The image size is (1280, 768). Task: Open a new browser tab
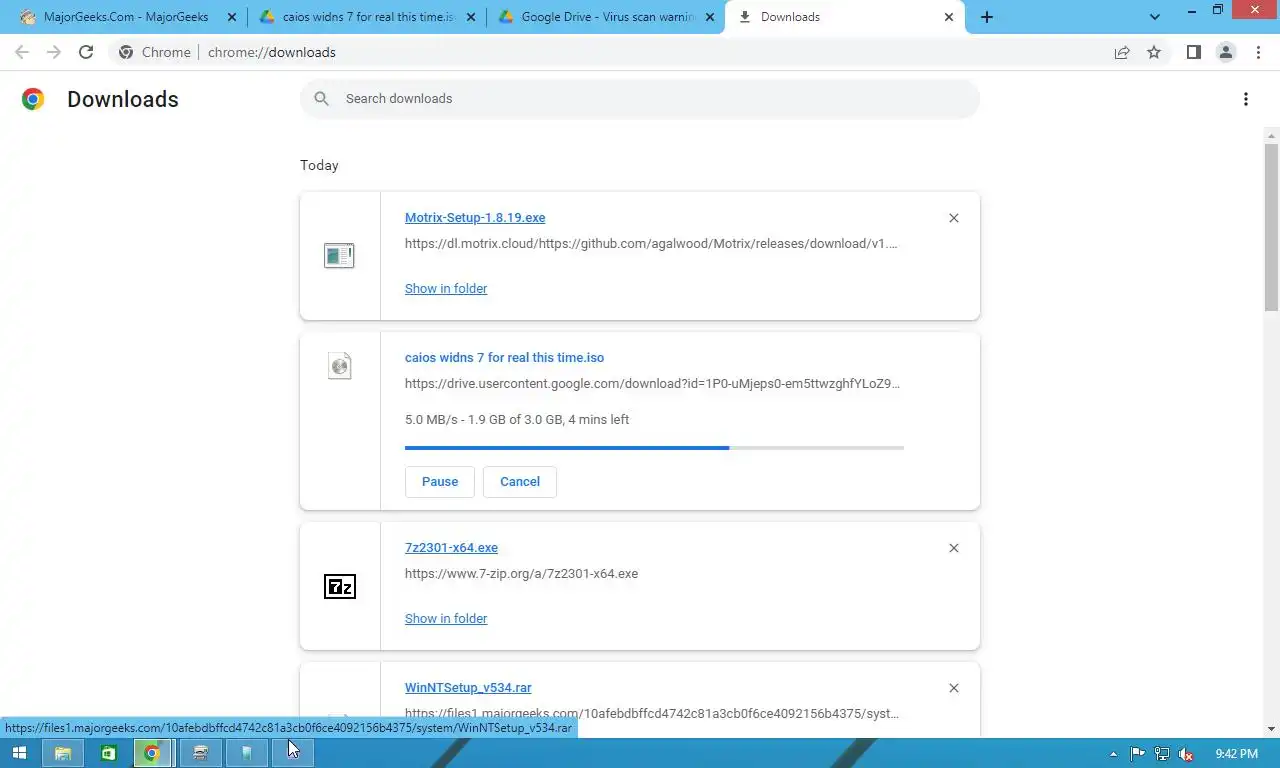(987, 17)
